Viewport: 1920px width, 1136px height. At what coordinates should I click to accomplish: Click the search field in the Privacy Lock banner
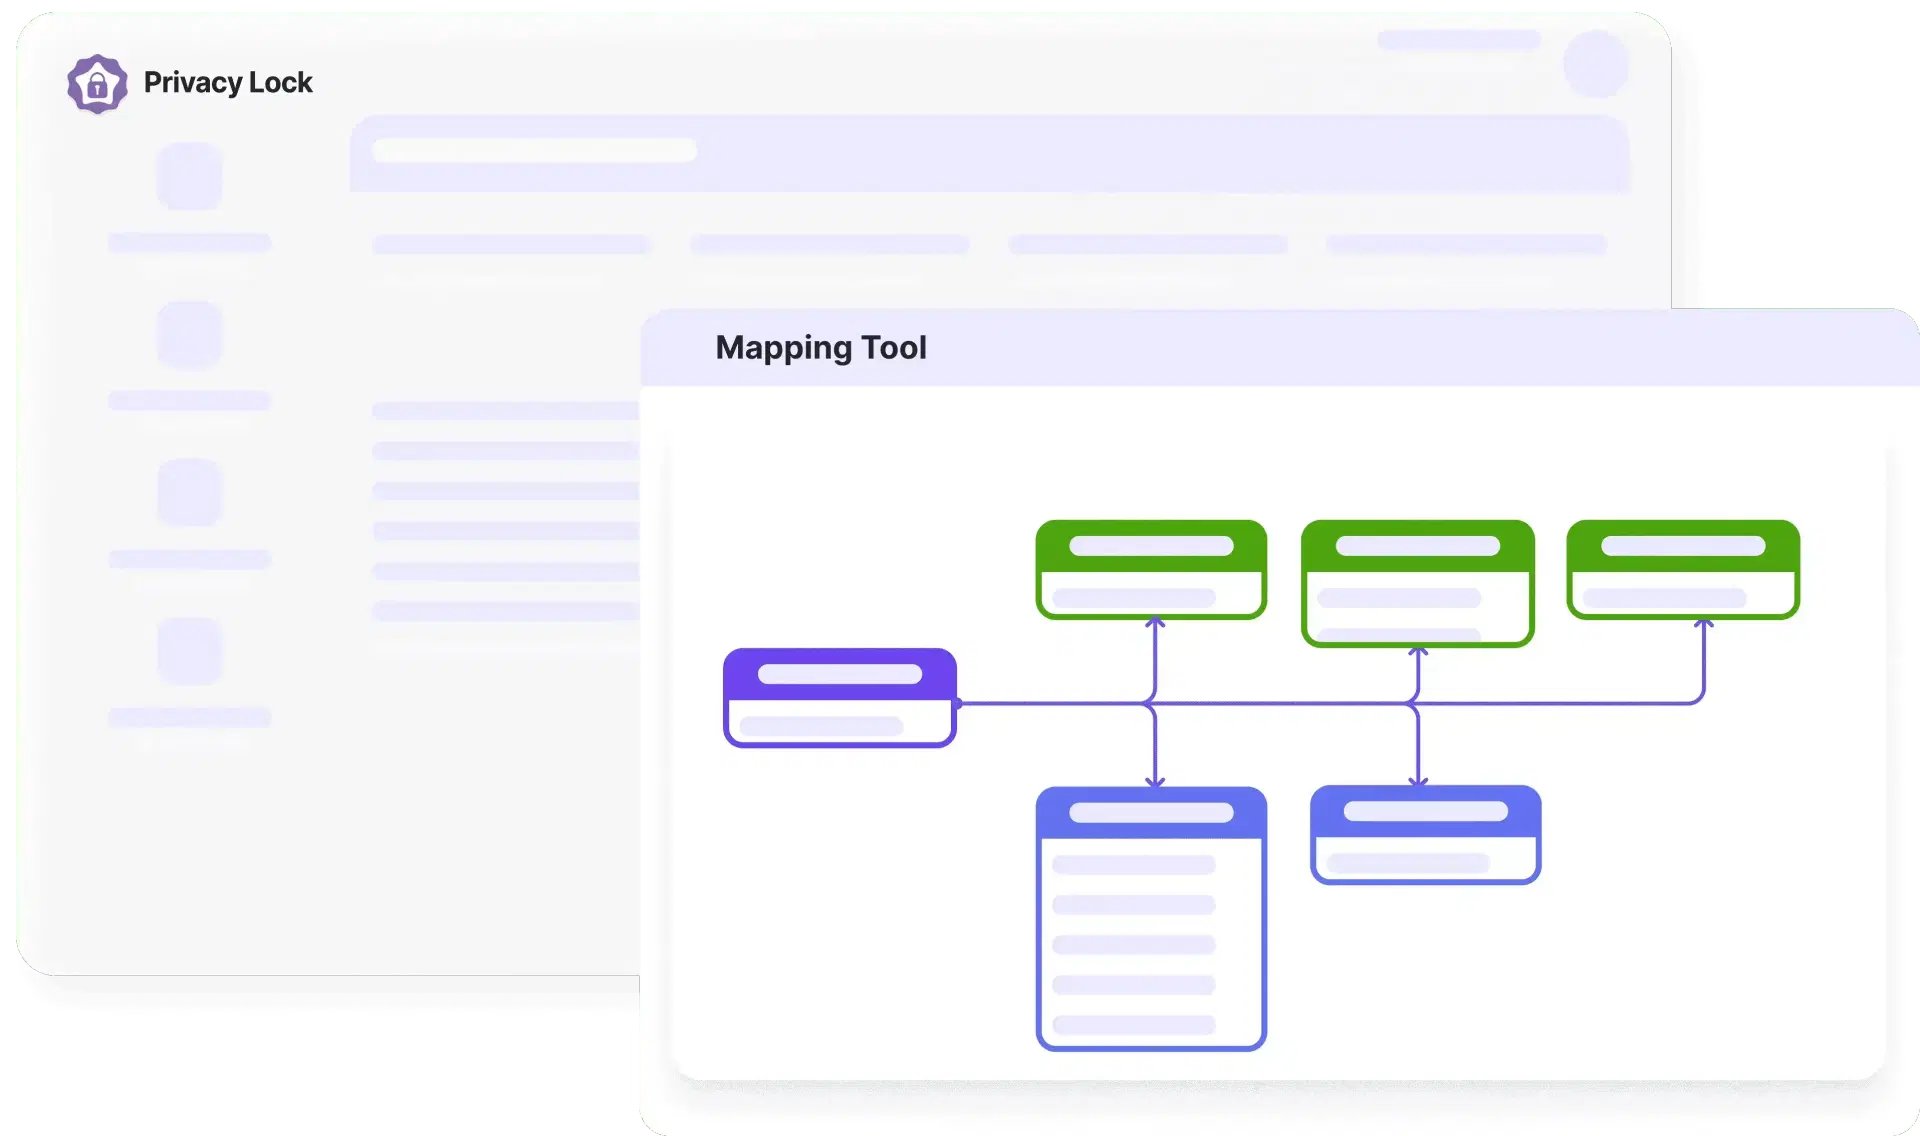(x=534, y=150)
